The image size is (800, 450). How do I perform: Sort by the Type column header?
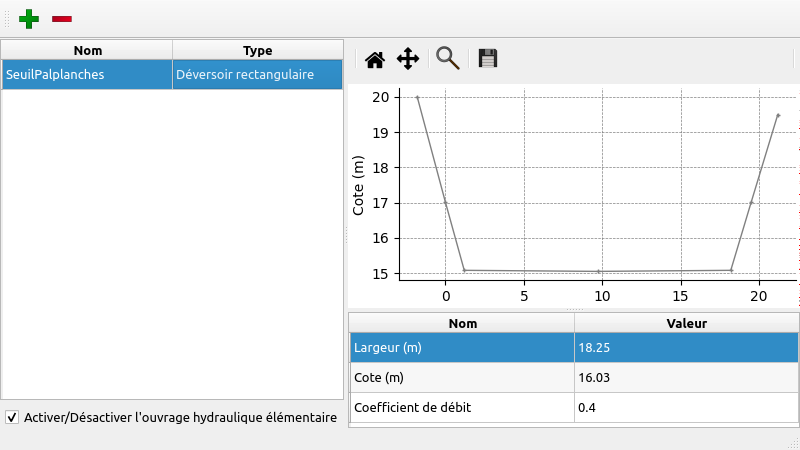(x=257, y=50)
